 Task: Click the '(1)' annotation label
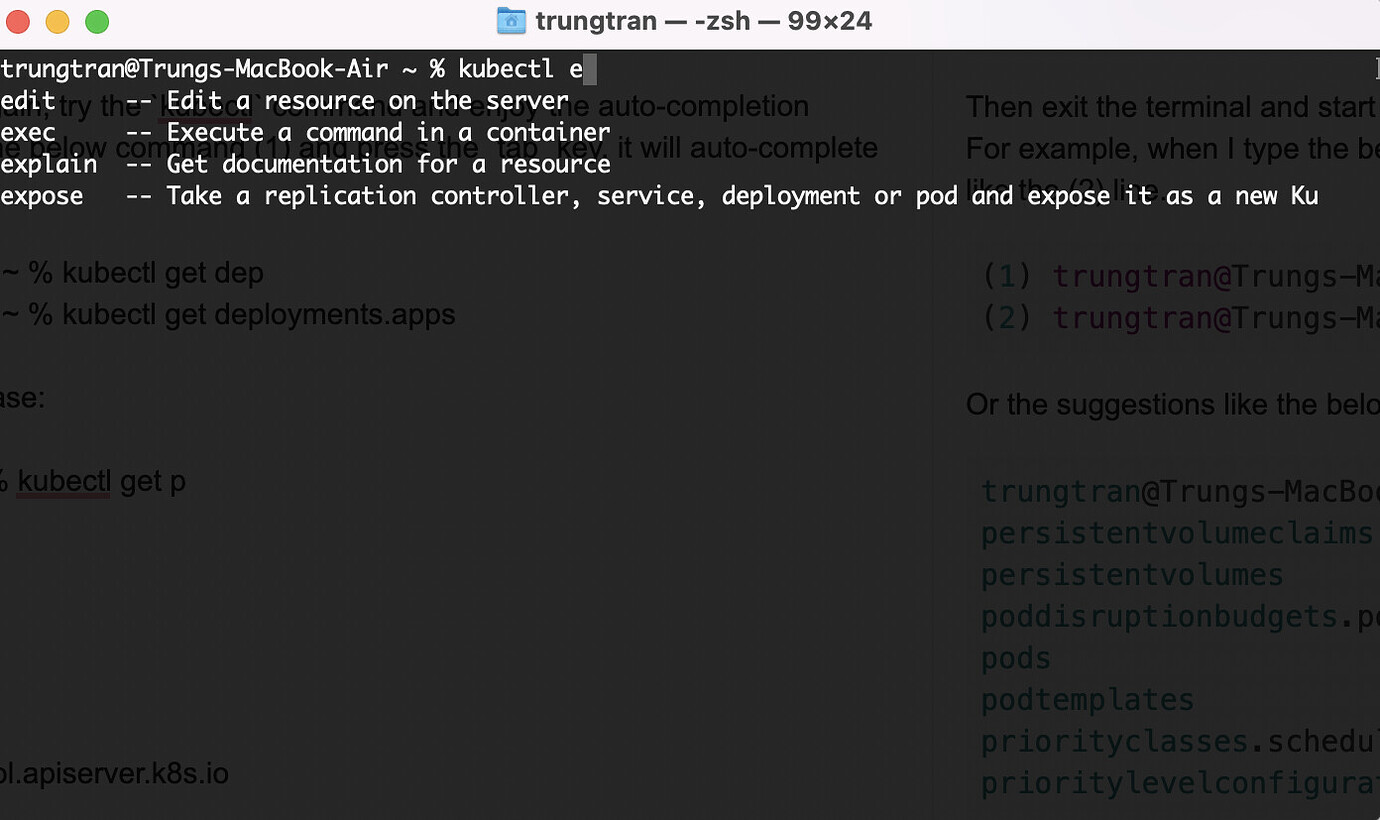1005,275
